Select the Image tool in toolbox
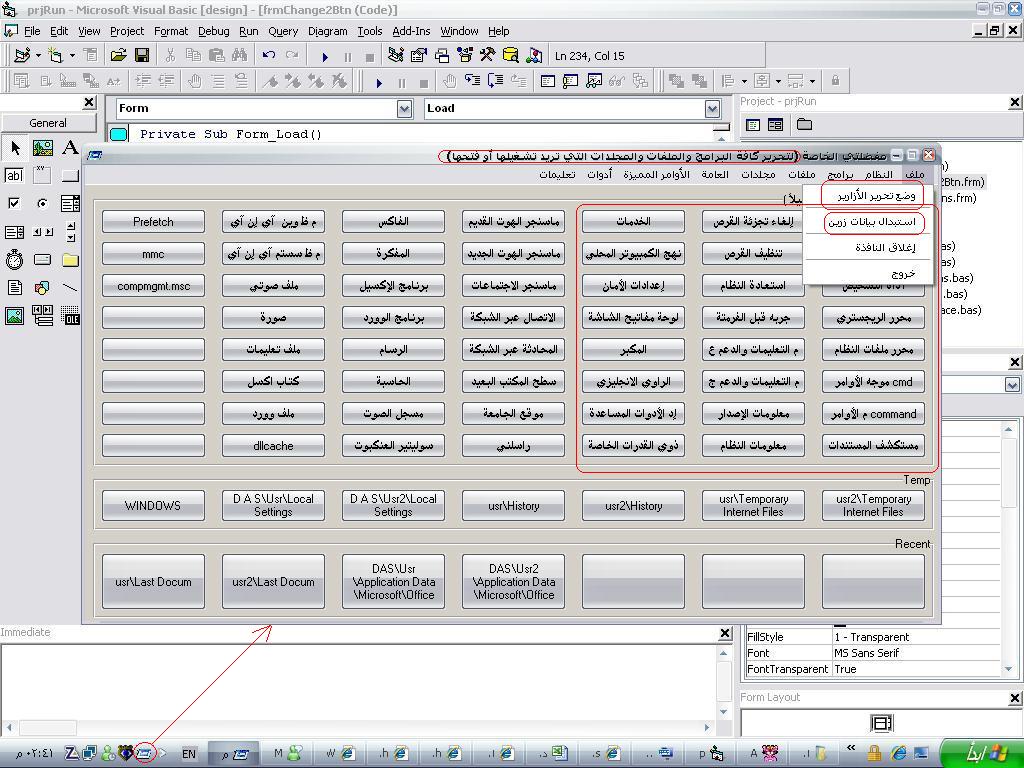Viewport: 1024px width, 768px height. tap(14, 316)
